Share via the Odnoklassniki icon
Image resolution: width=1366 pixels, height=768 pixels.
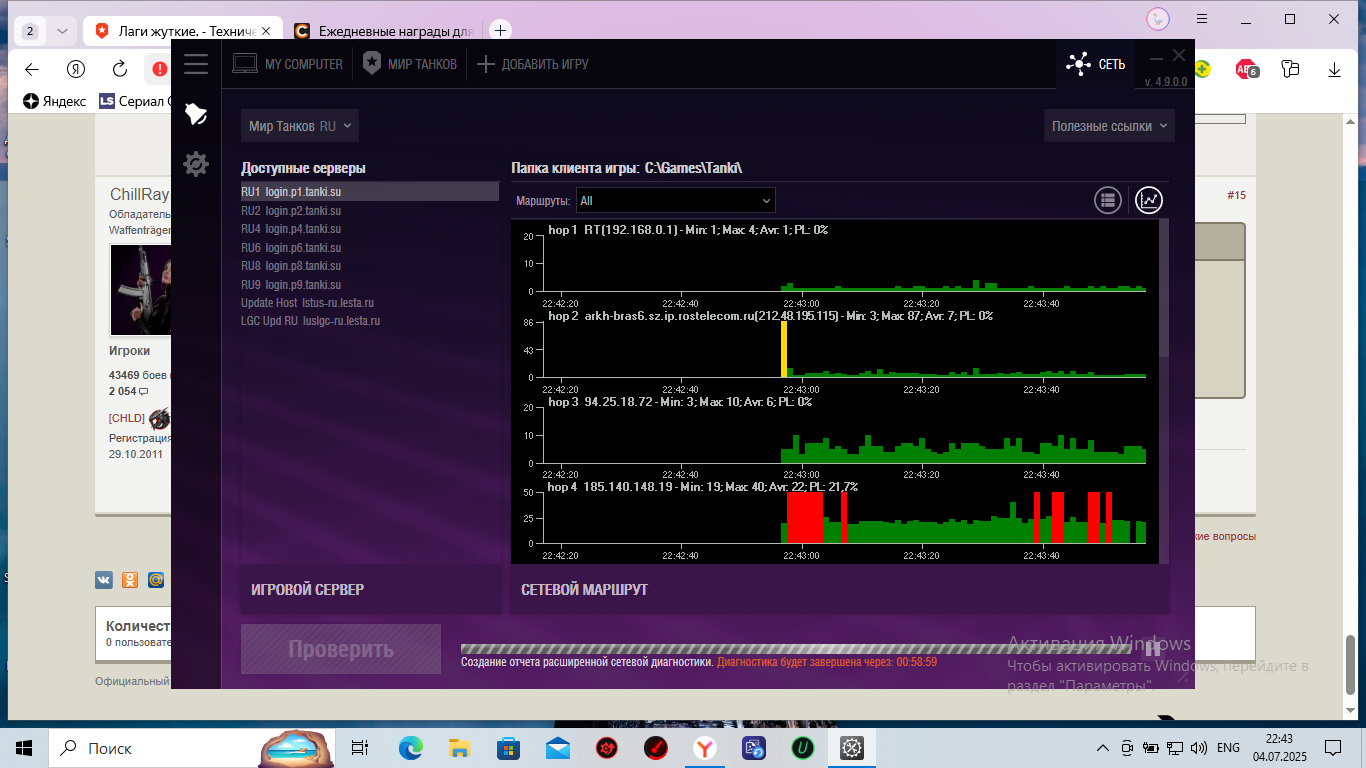129,579
